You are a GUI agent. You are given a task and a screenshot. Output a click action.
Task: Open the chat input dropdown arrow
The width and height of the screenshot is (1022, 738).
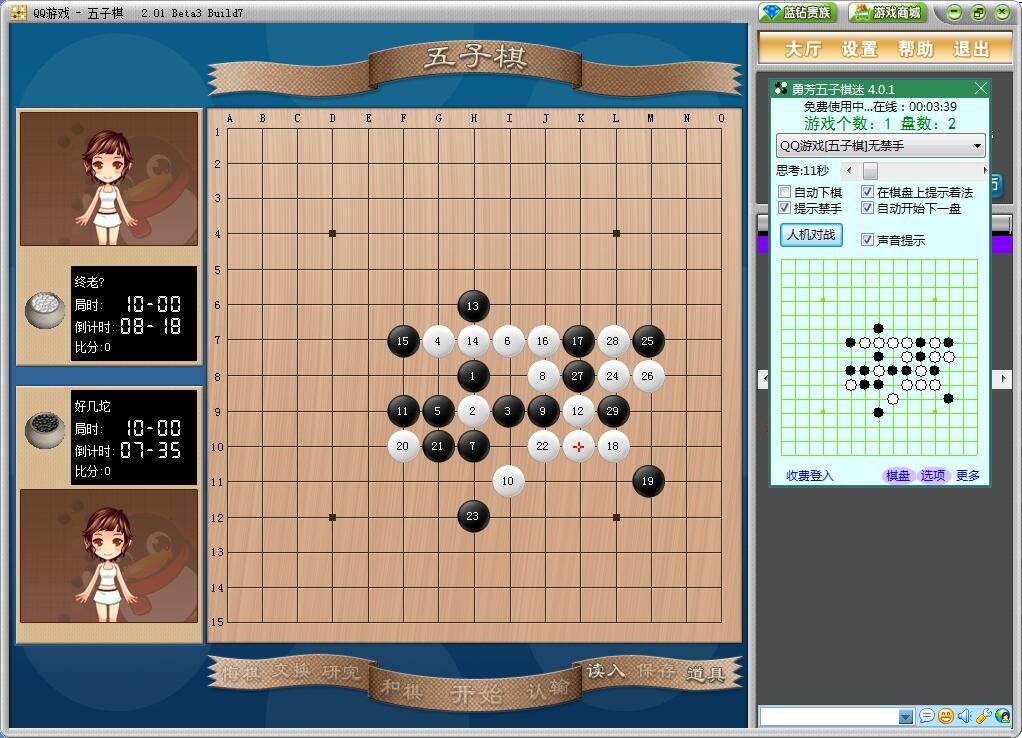905,716
